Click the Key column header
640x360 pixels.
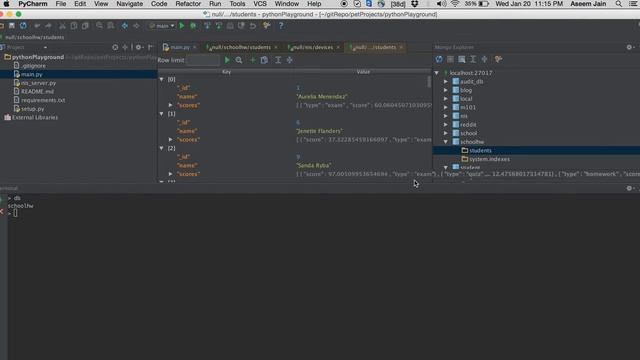227,72
